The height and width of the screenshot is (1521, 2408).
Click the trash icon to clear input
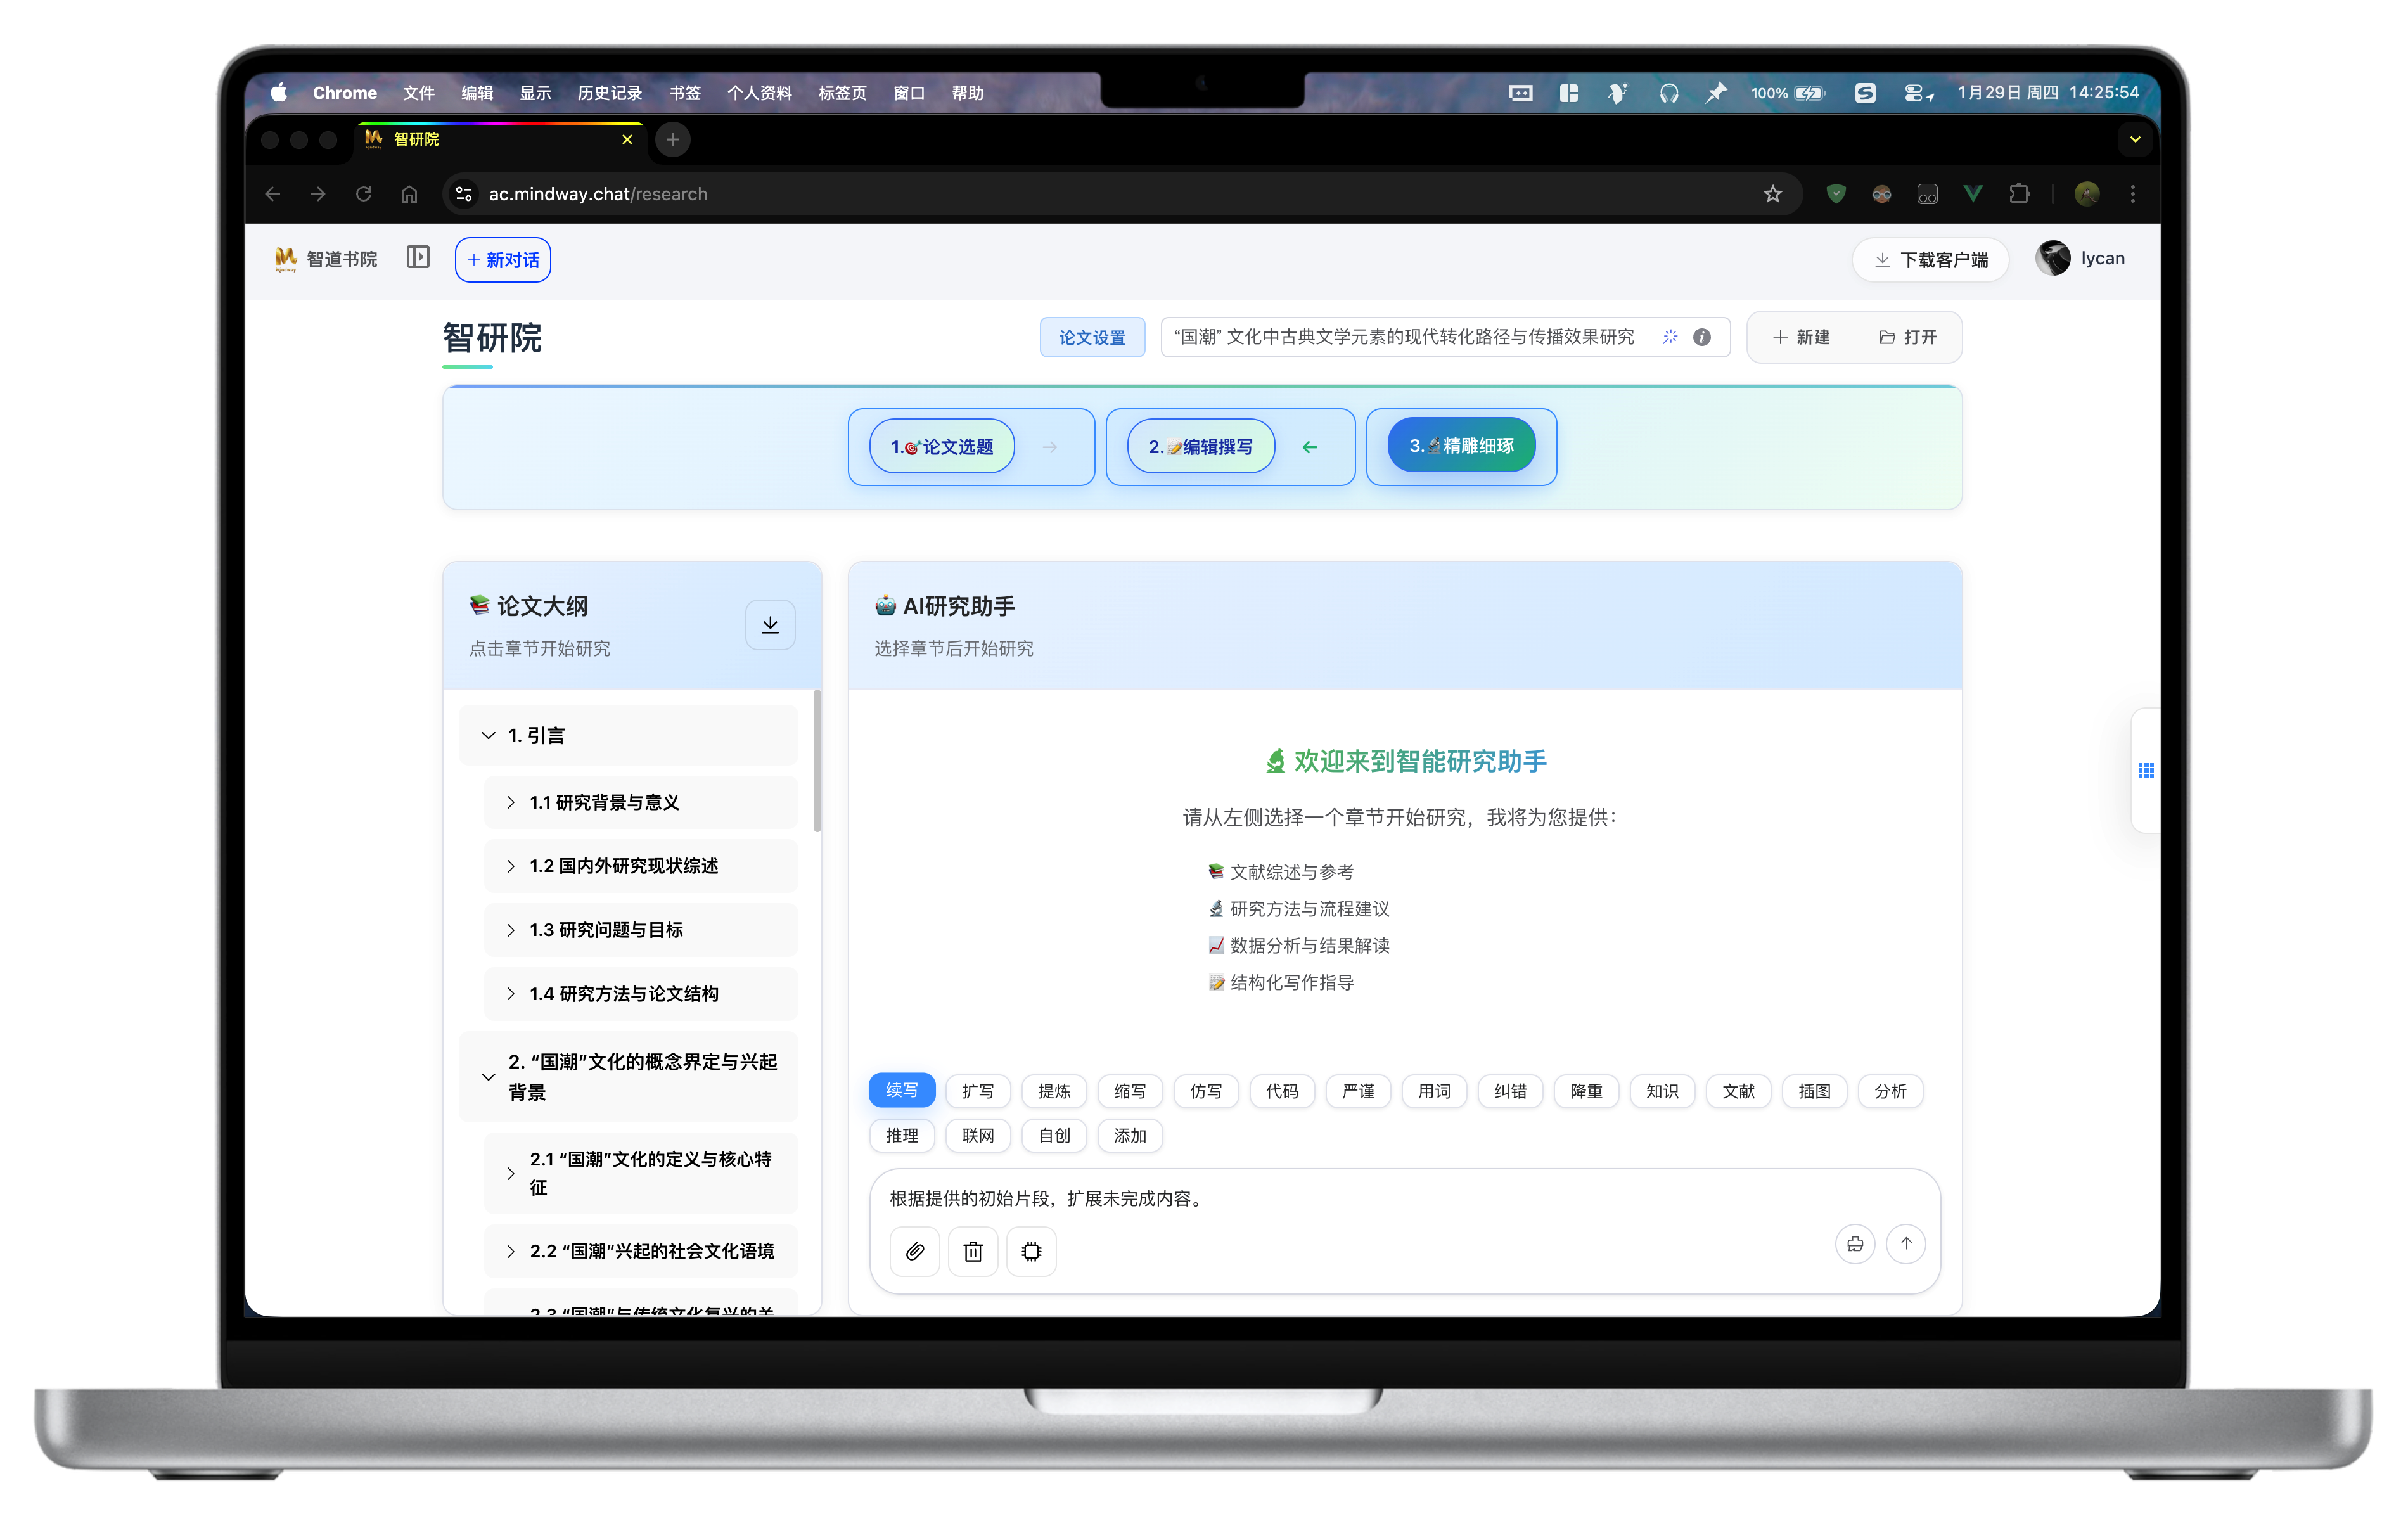click(973, 1251)
